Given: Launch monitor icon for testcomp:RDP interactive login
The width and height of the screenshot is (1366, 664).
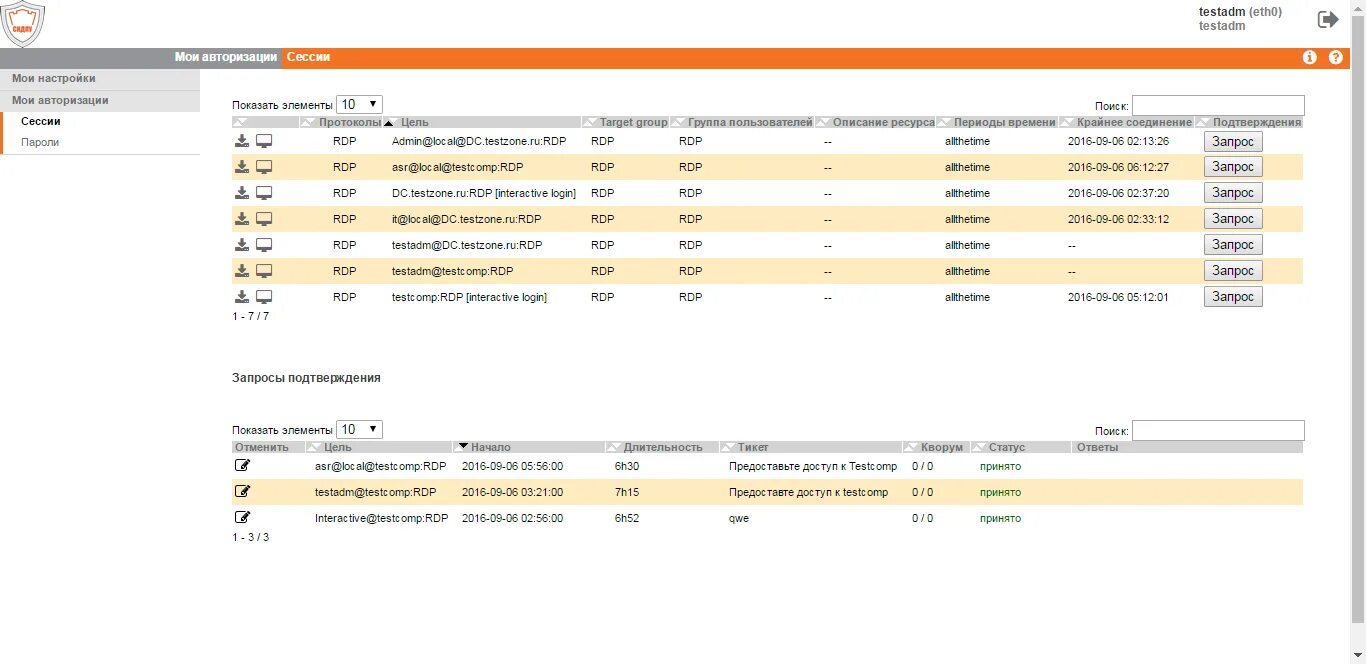Looking at the screenshot, I should coord(264,297).
